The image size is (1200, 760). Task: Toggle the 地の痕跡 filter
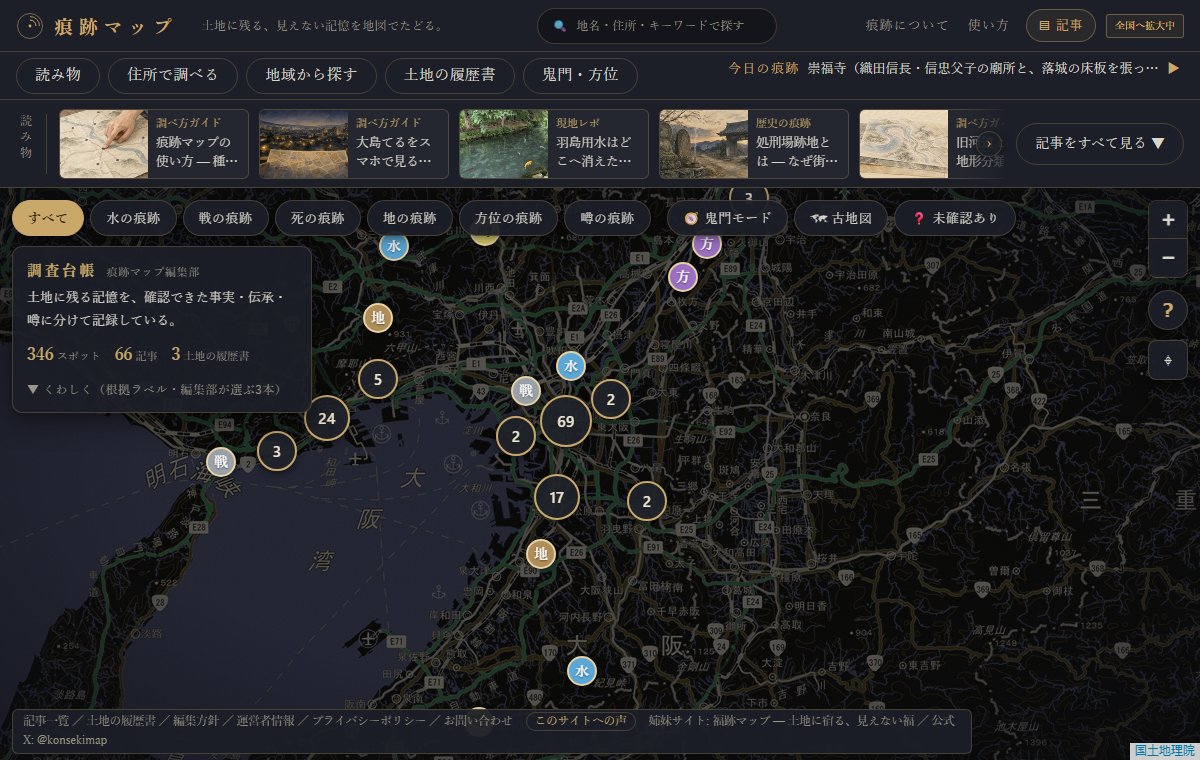[x=410, y=218]
